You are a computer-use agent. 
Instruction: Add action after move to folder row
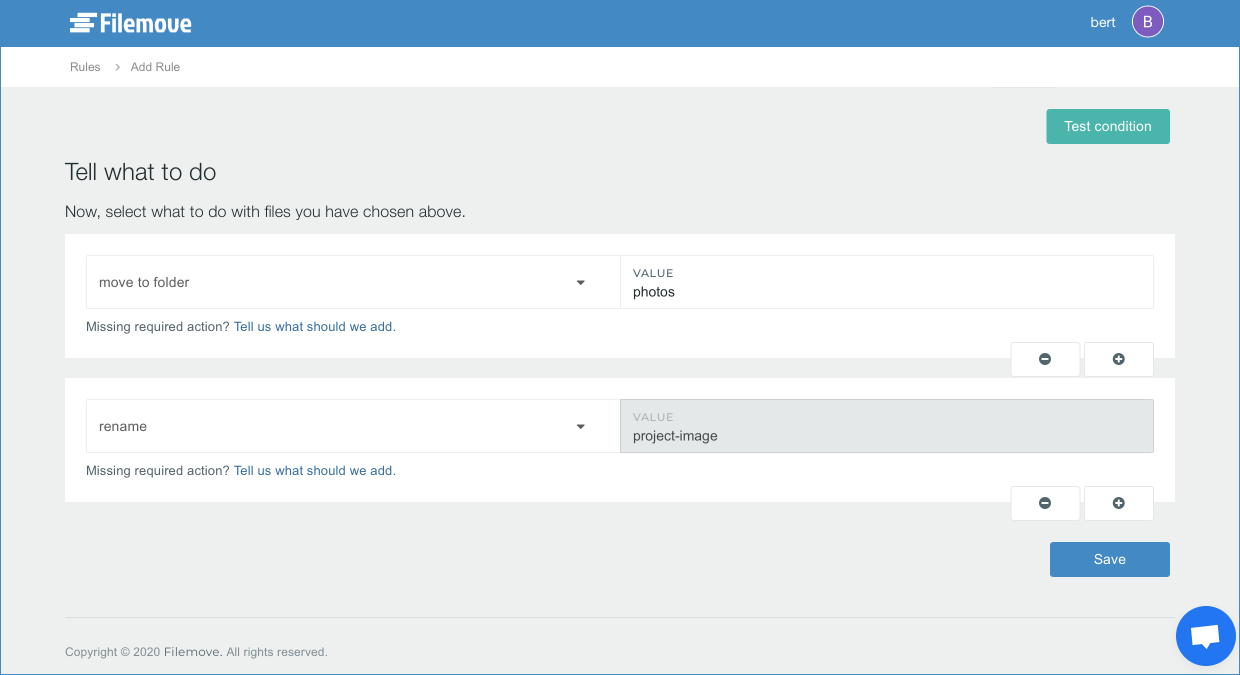1119,359
